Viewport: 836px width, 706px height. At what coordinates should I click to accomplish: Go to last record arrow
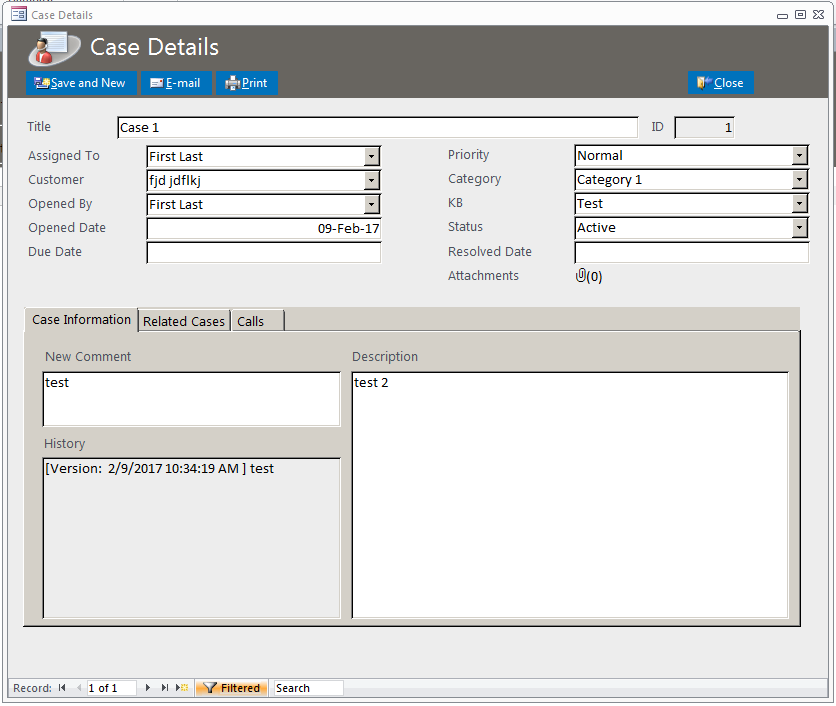tap(165, 688)
